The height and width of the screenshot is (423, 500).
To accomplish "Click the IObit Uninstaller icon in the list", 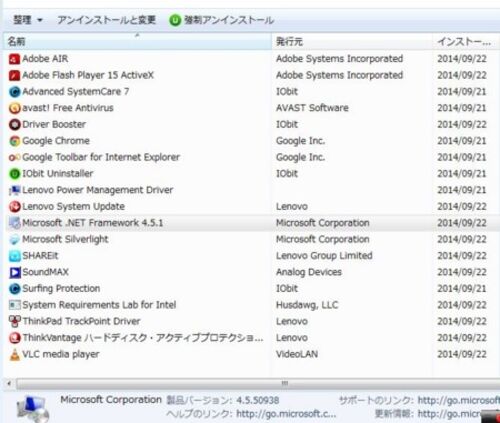I will click(x=14, y=174).
